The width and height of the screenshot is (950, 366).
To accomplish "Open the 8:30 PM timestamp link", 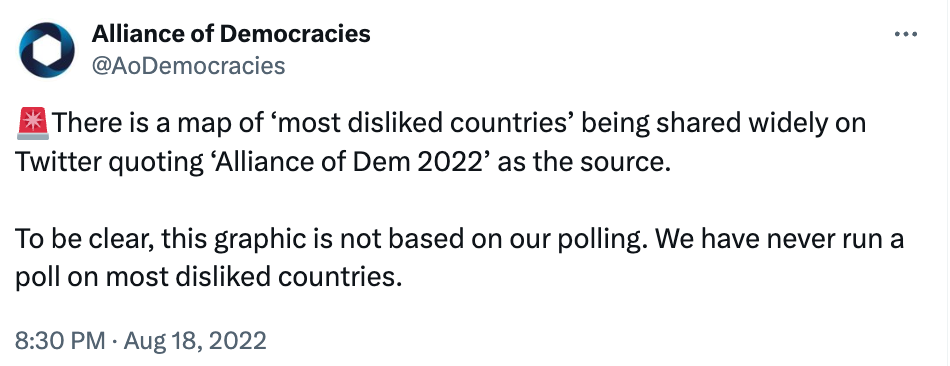I will pos(59,341).
